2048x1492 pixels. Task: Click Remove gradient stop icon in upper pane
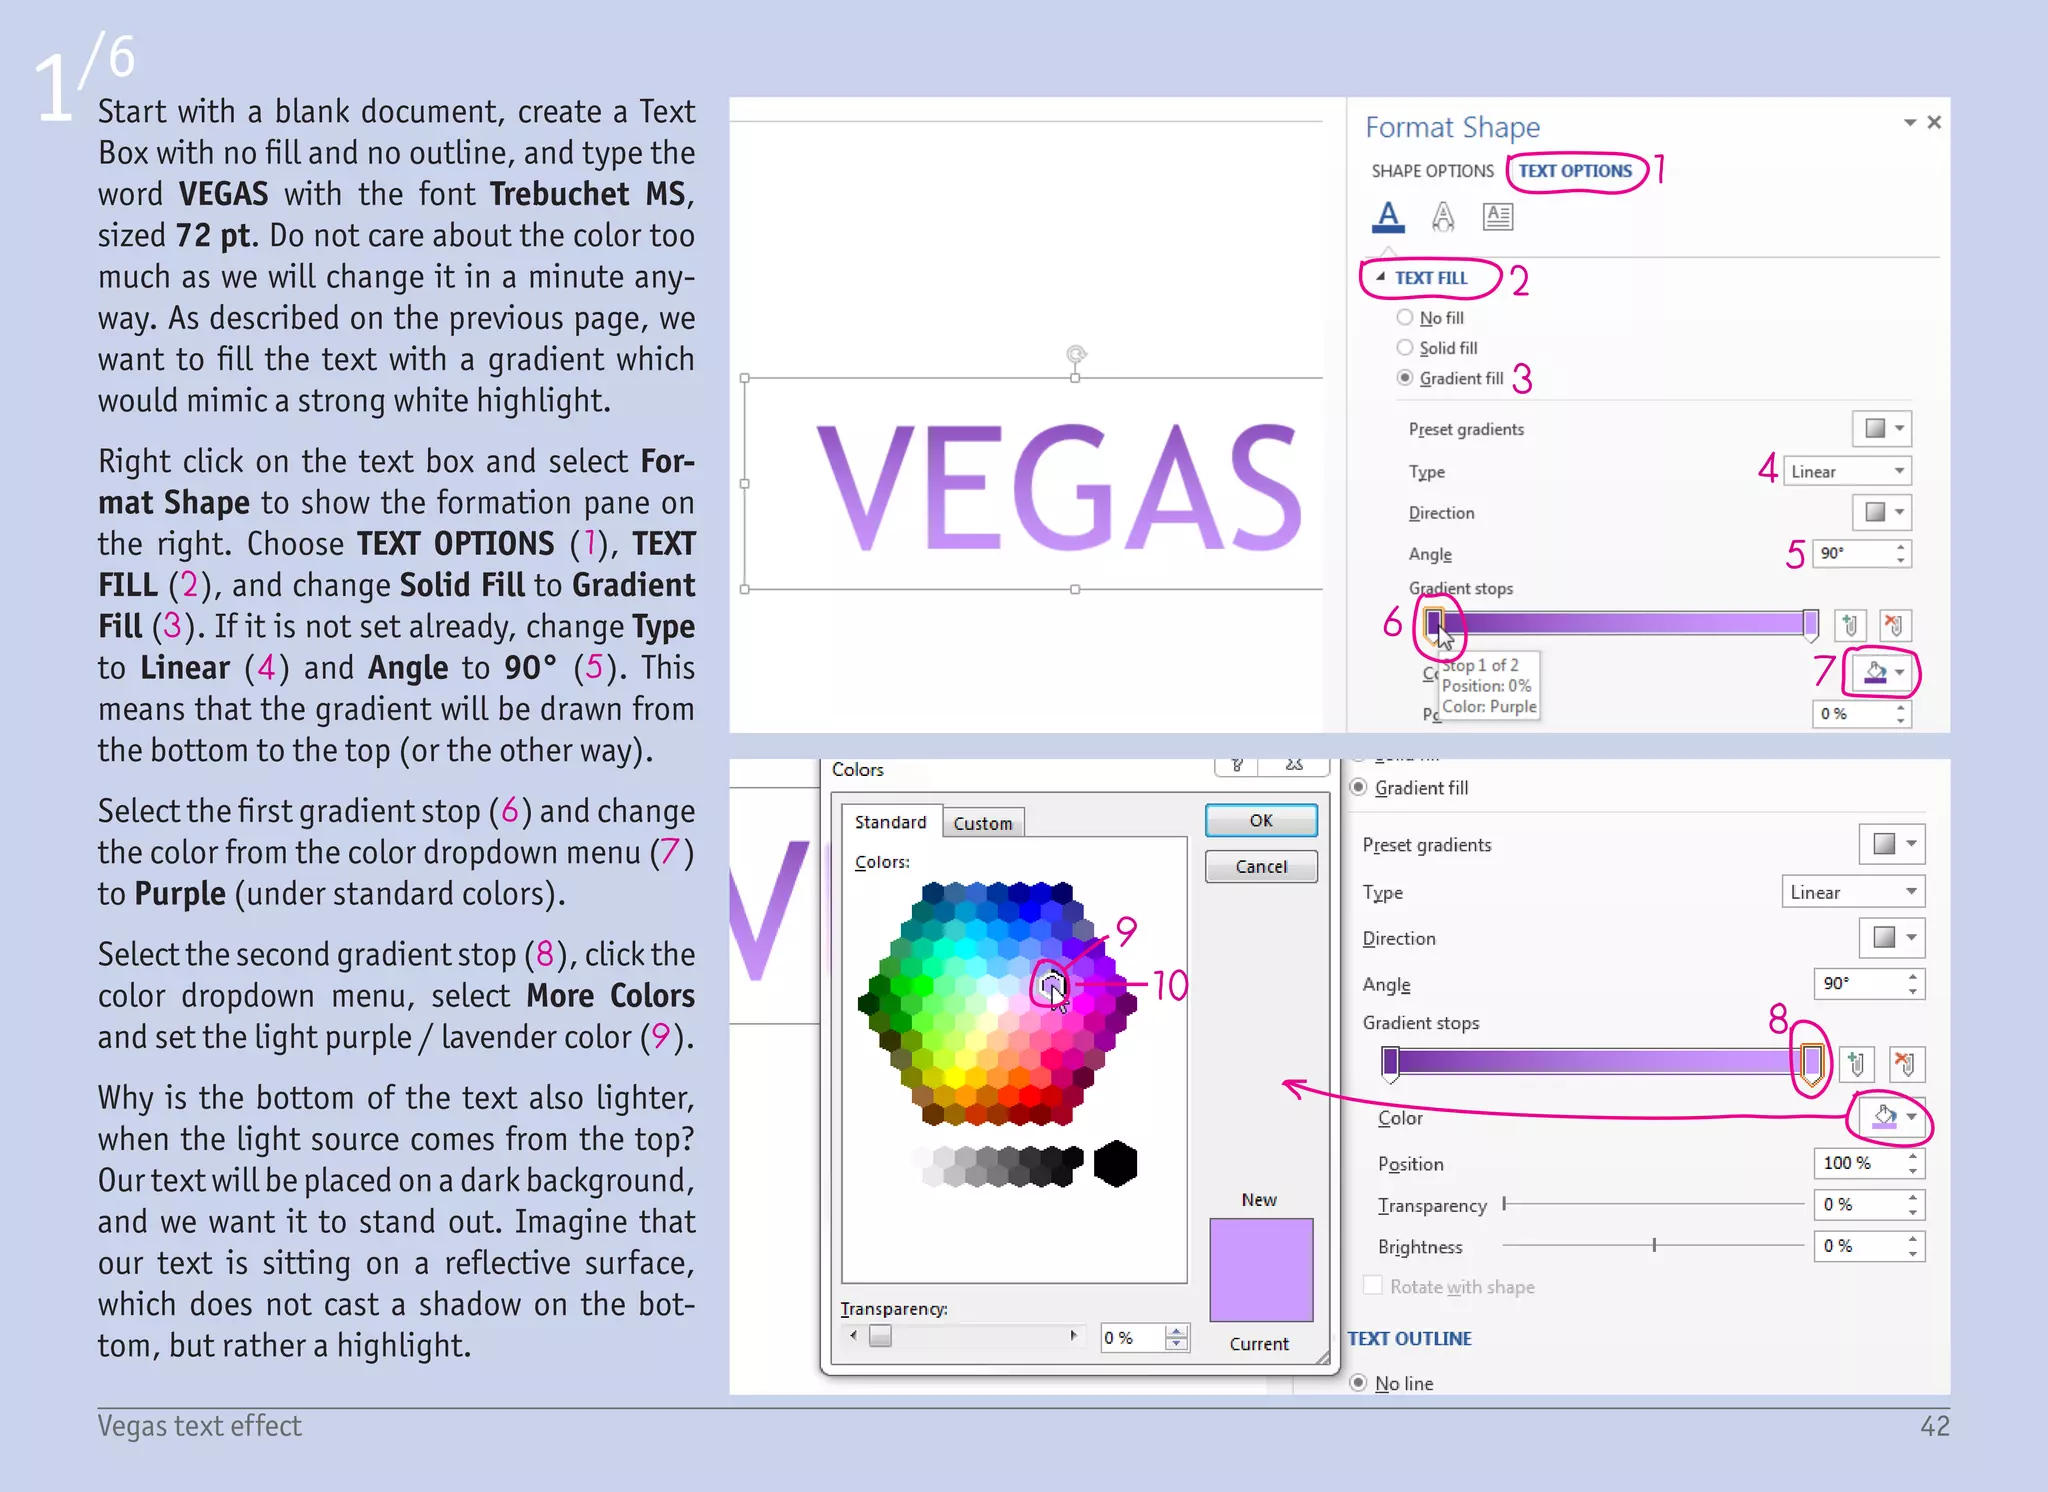pyautogui.click(x=1894, y=625)
